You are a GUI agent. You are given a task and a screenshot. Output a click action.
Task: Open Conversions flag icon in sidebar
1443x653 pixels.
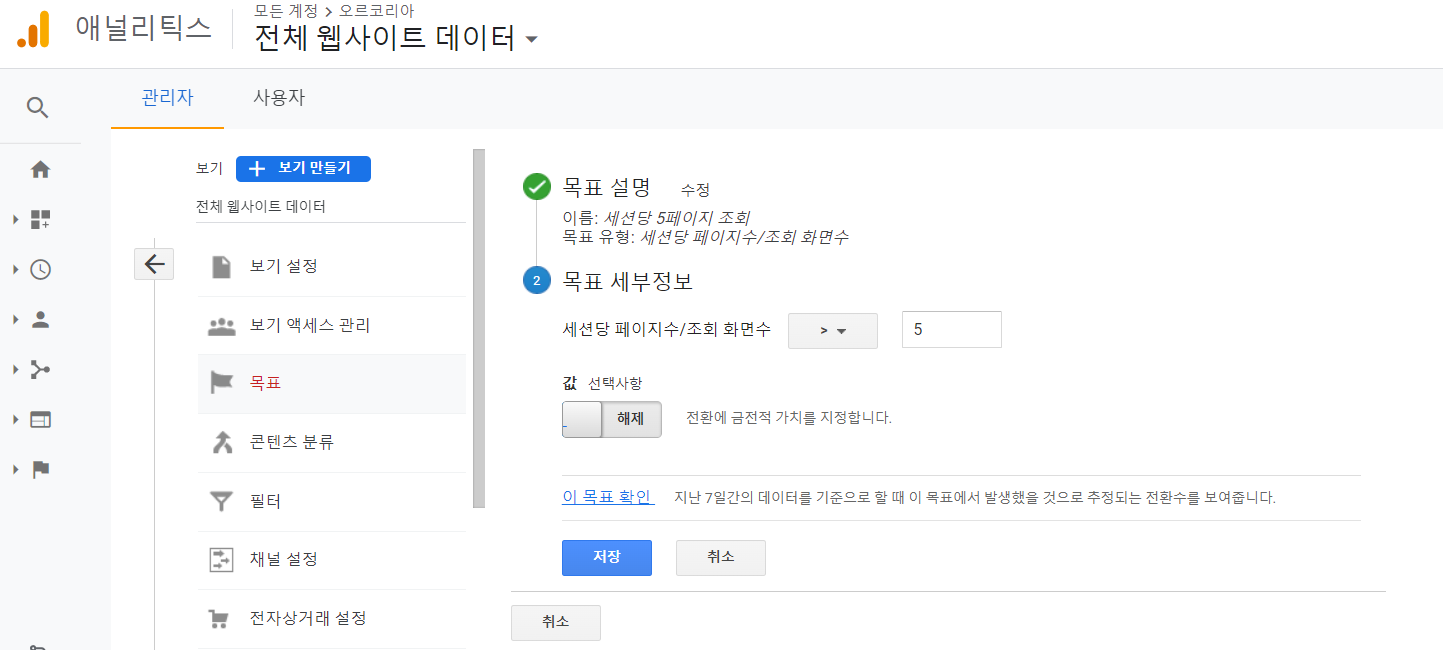[40, 469]
